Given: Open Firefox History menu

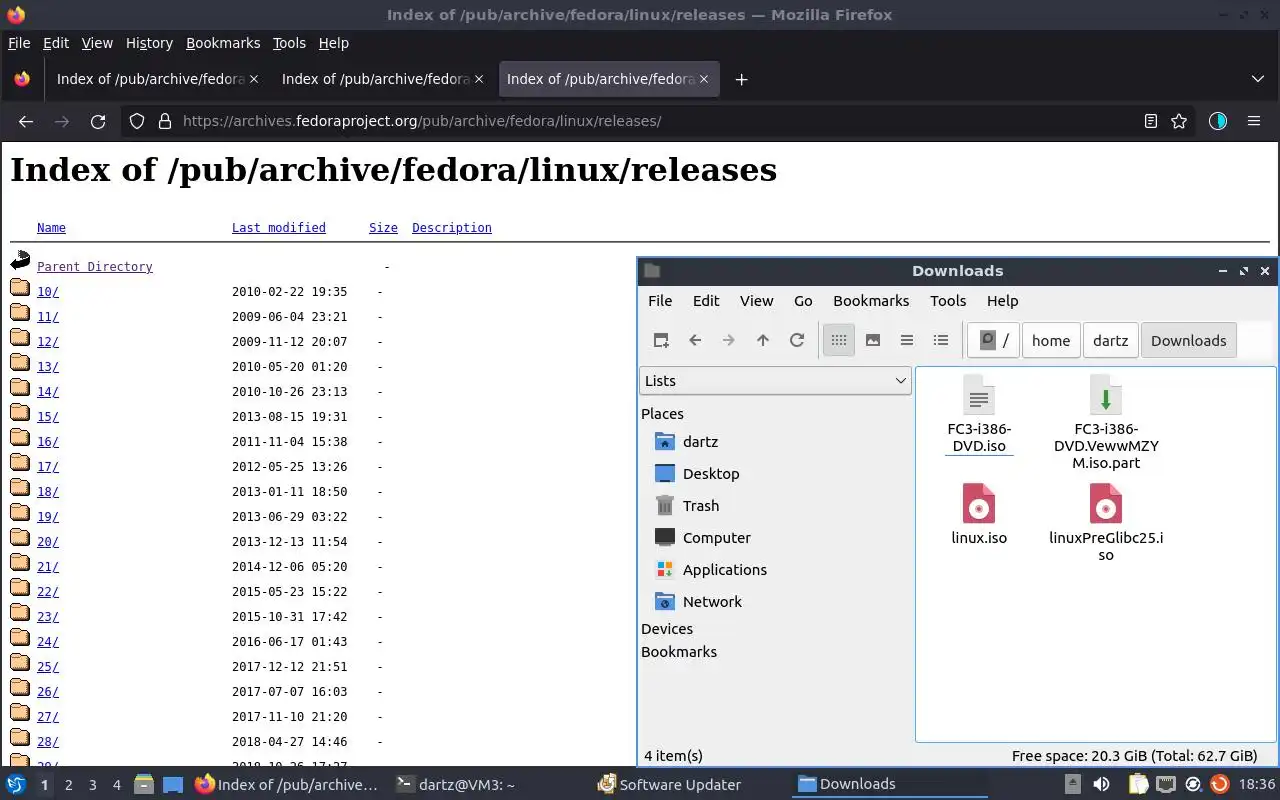Looking at the screenshot, I should (149, 43).
